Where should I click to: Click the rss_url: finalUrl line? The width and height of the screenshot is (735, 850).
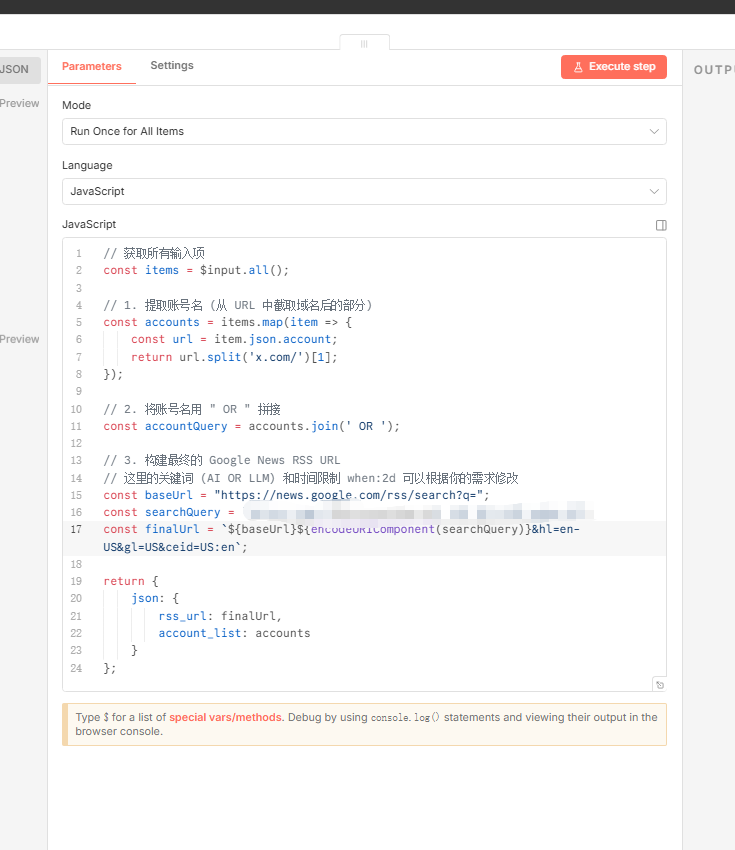220,616
